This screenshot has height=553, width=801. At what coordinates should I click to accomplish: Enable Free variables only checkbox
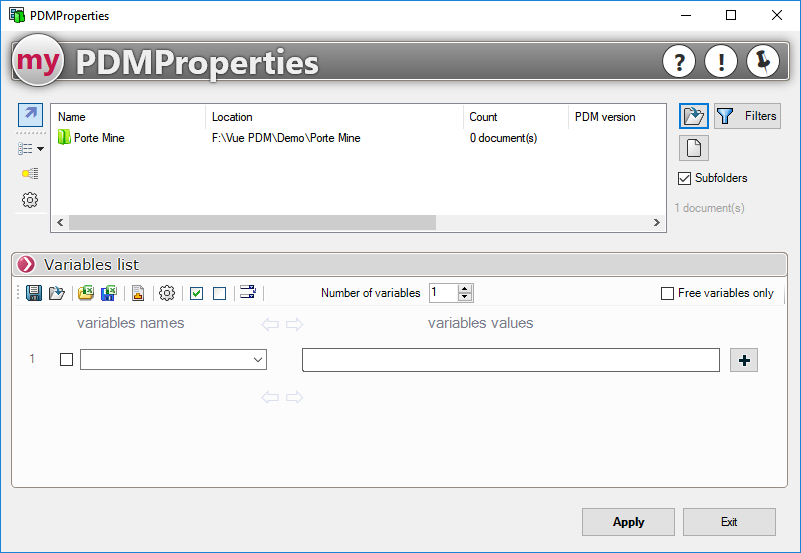[x=668, y=293]
